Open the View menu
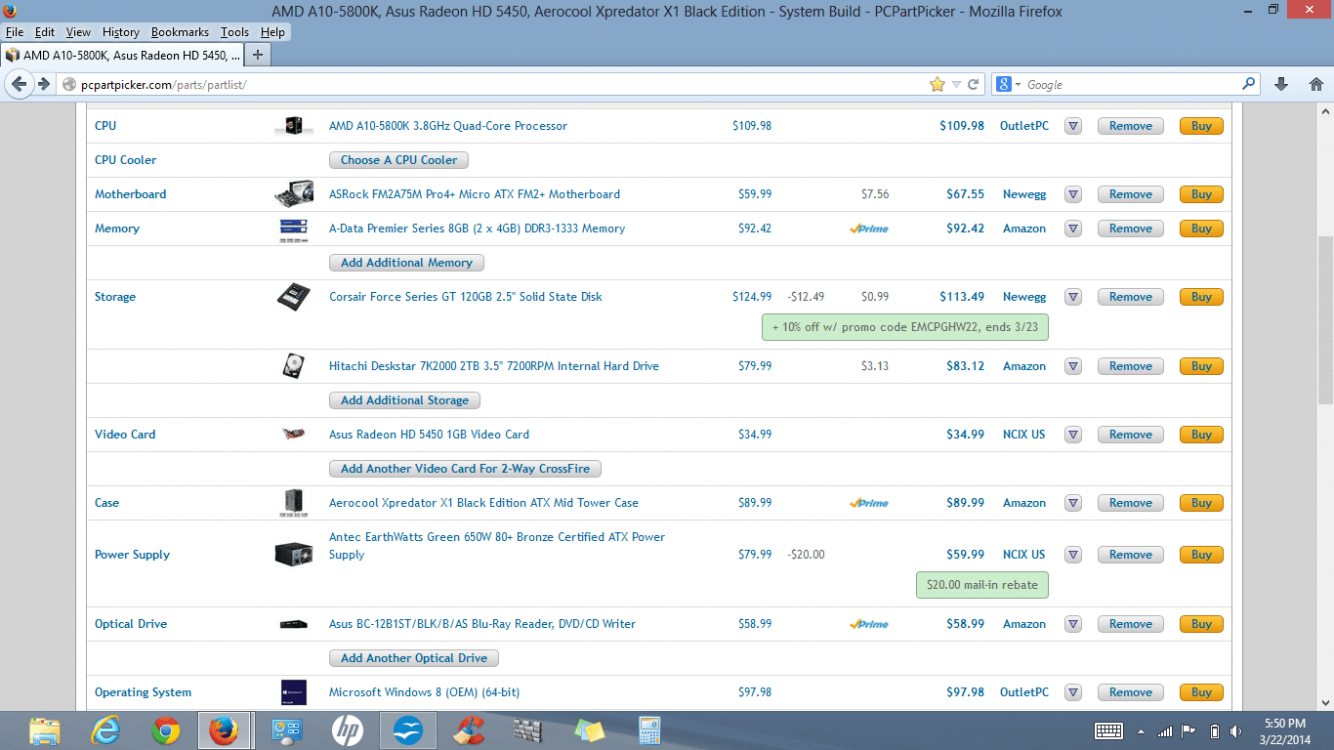The height and width of the screenshot is (750, 1334). 78,32
